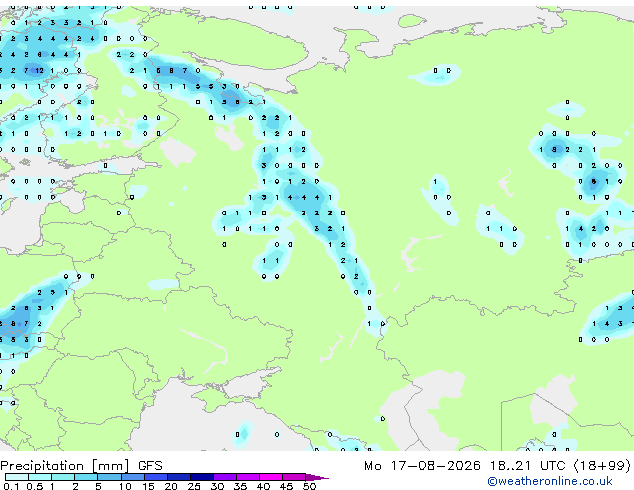Pick the 15–20 mm legend color swatch
Image resolution: width=634 pixels, height=490 pixels.
(x=156, y=477)
